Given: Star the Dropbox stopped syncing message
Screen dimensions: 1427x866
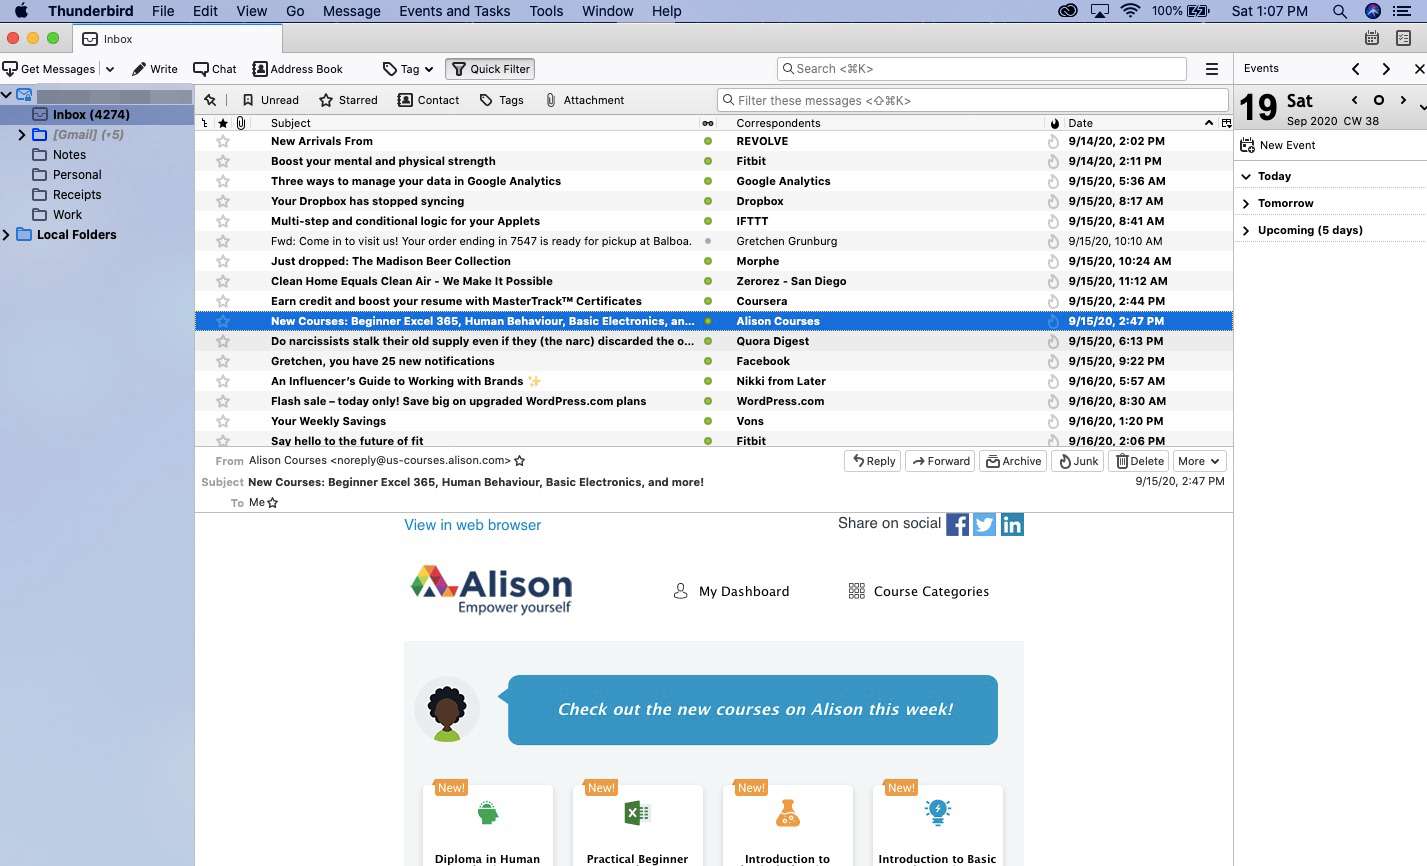Looking at the screenshot, I should tap(223, 201).
